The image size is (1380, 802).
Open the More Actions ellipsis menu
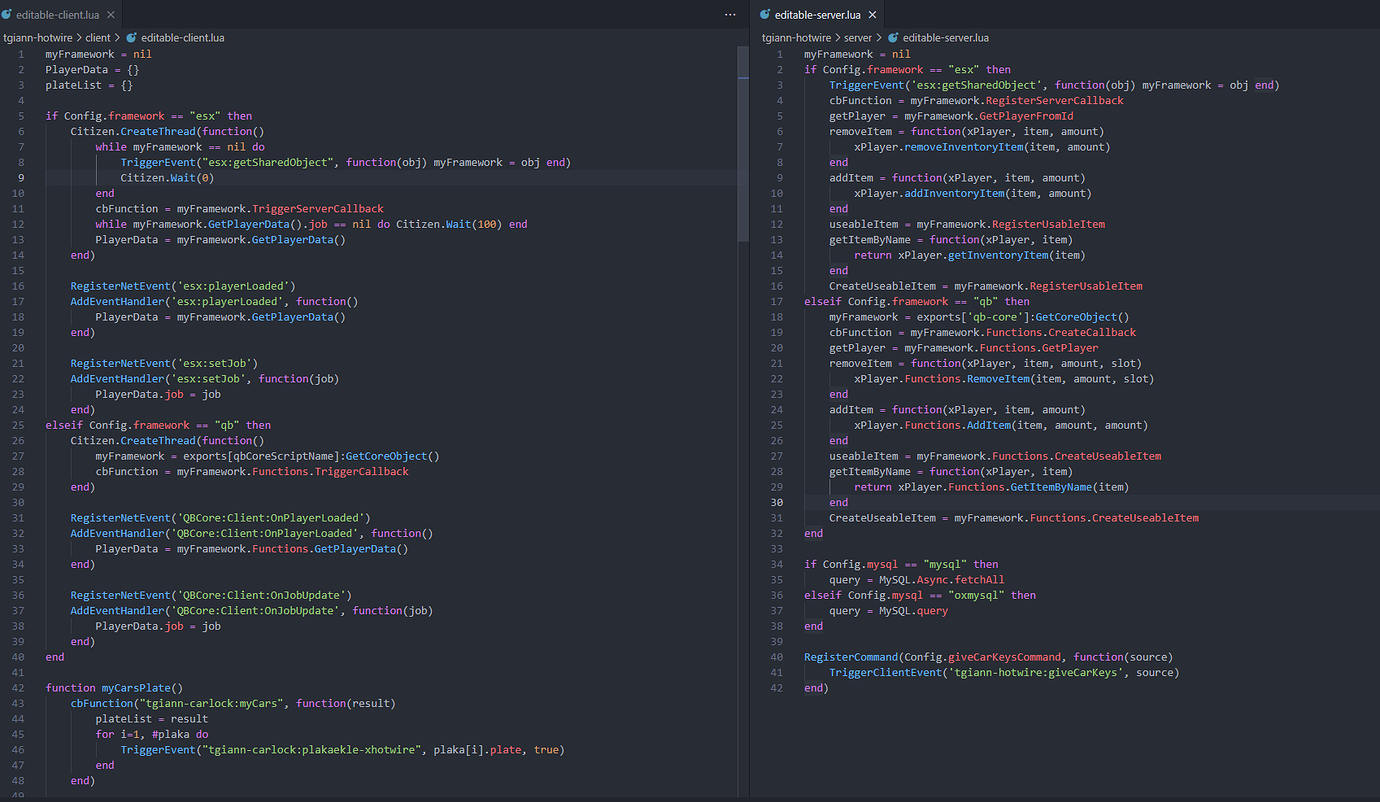tap(730, 14)
